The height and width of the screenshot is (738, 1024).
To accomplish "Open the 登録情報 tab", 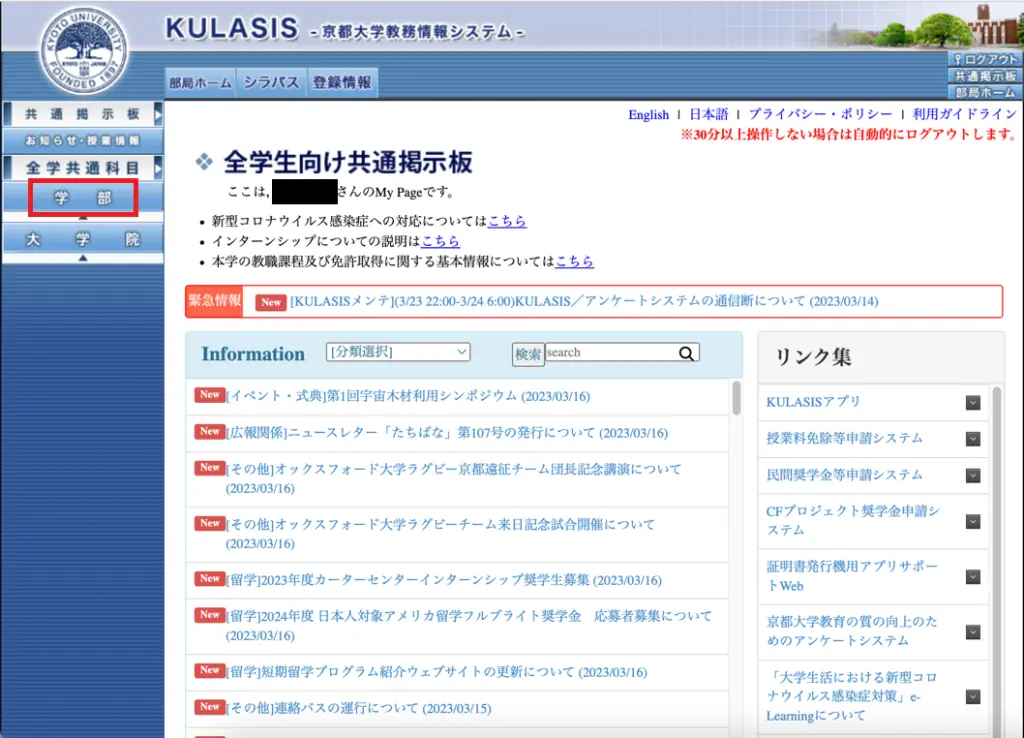I will coord(342,82).
